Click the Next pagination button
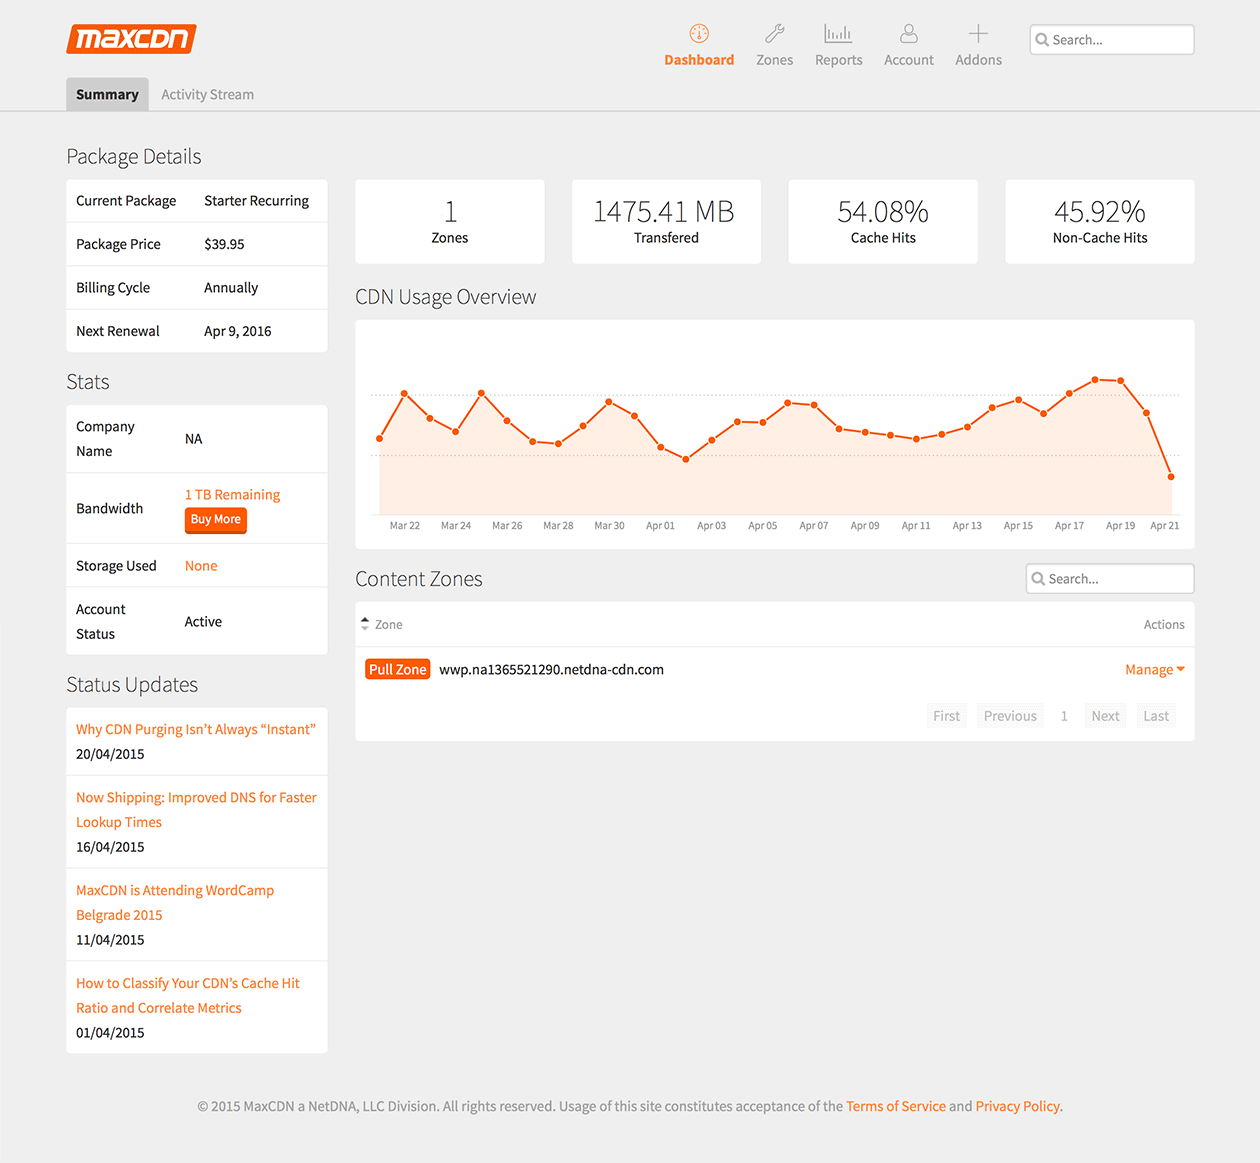The image size is (1260, 1163). [1105, 716]
